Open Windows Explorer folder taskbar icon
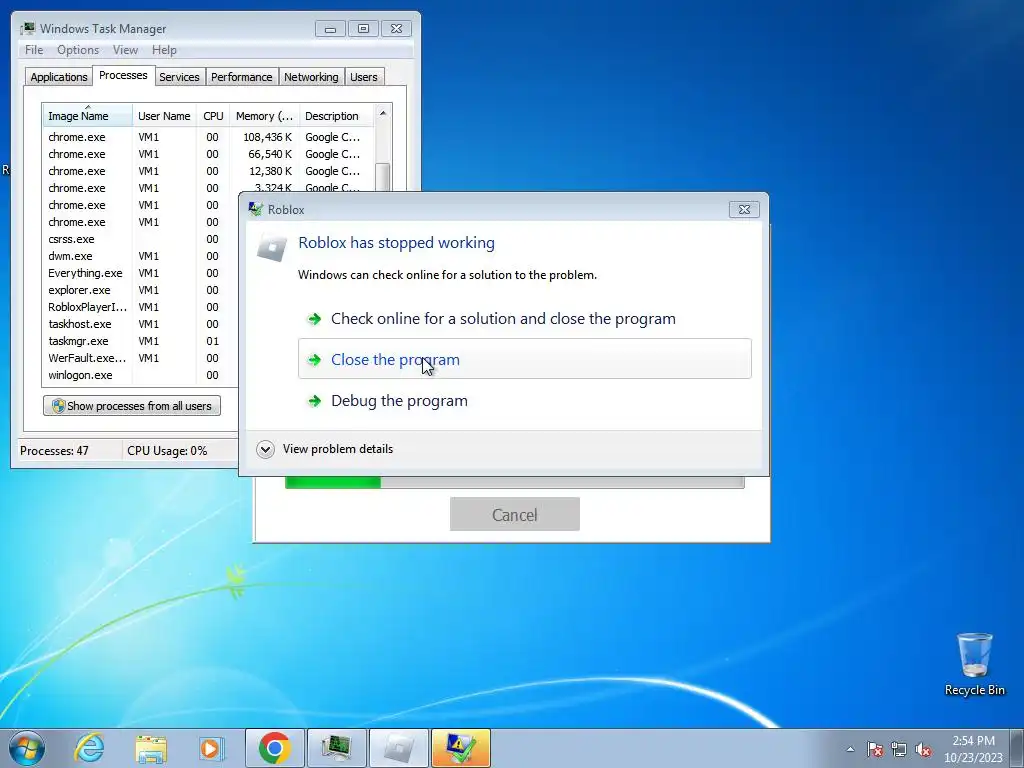Screen dimensions: 1024x768 coord(151,748)
